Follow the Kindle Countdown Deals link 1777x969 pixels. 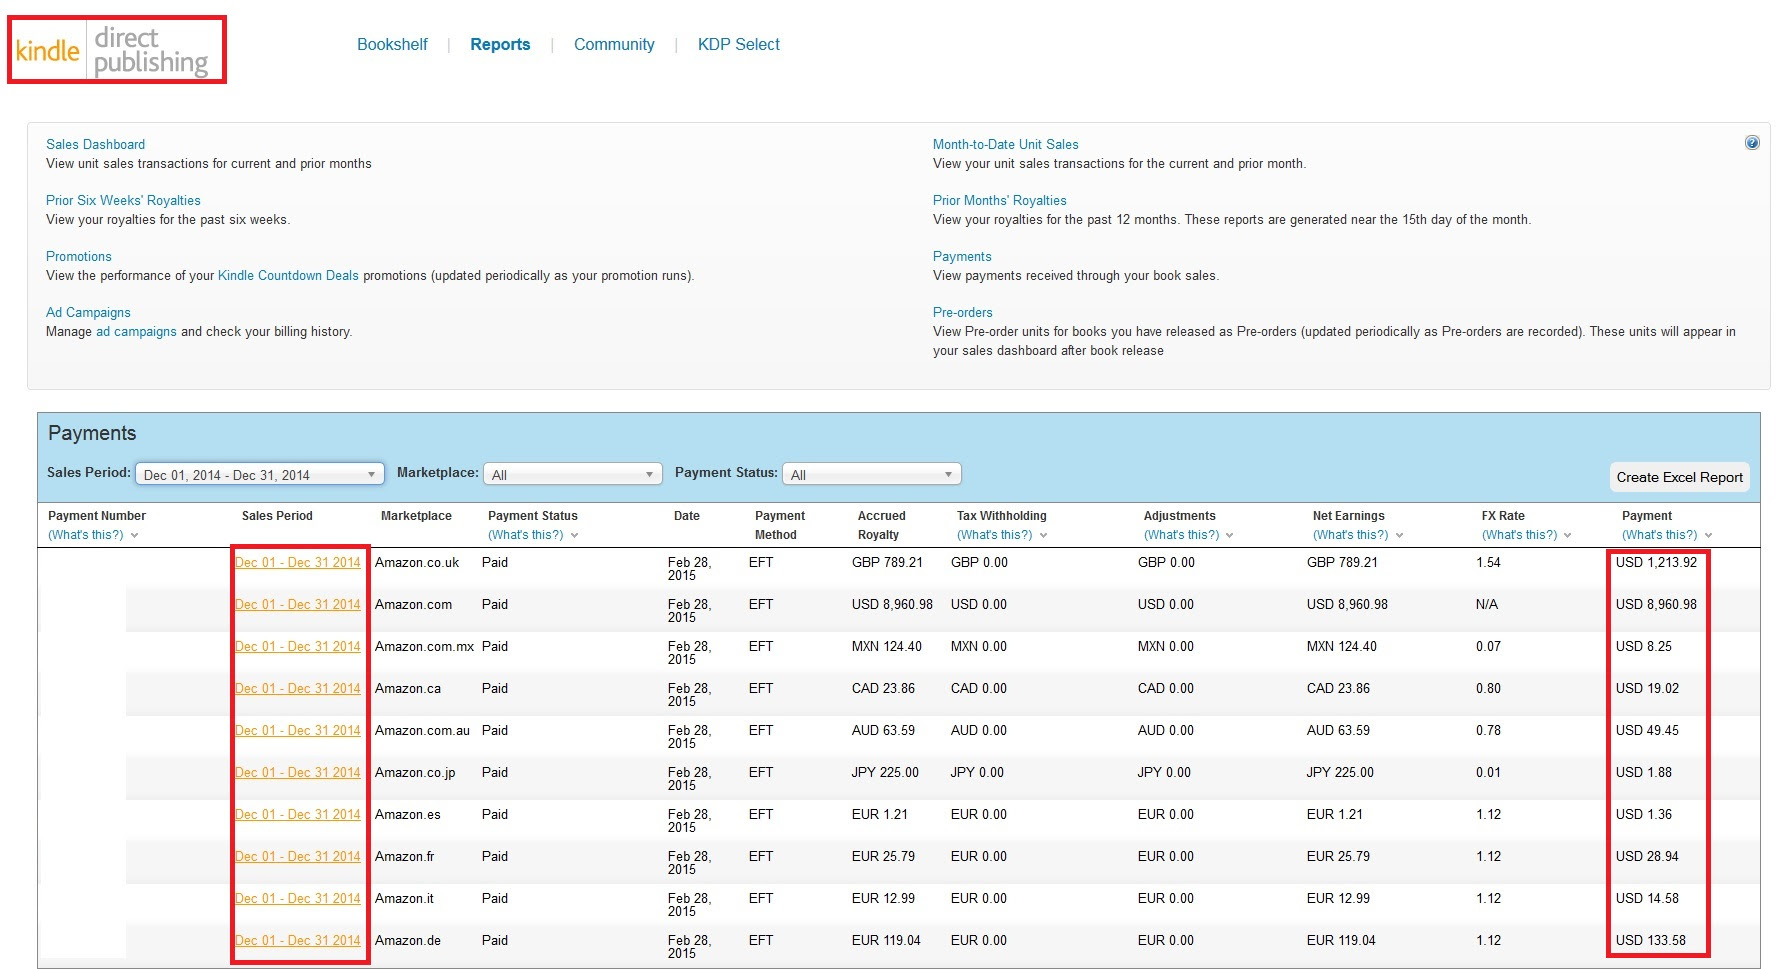click(x=288, y=275)
